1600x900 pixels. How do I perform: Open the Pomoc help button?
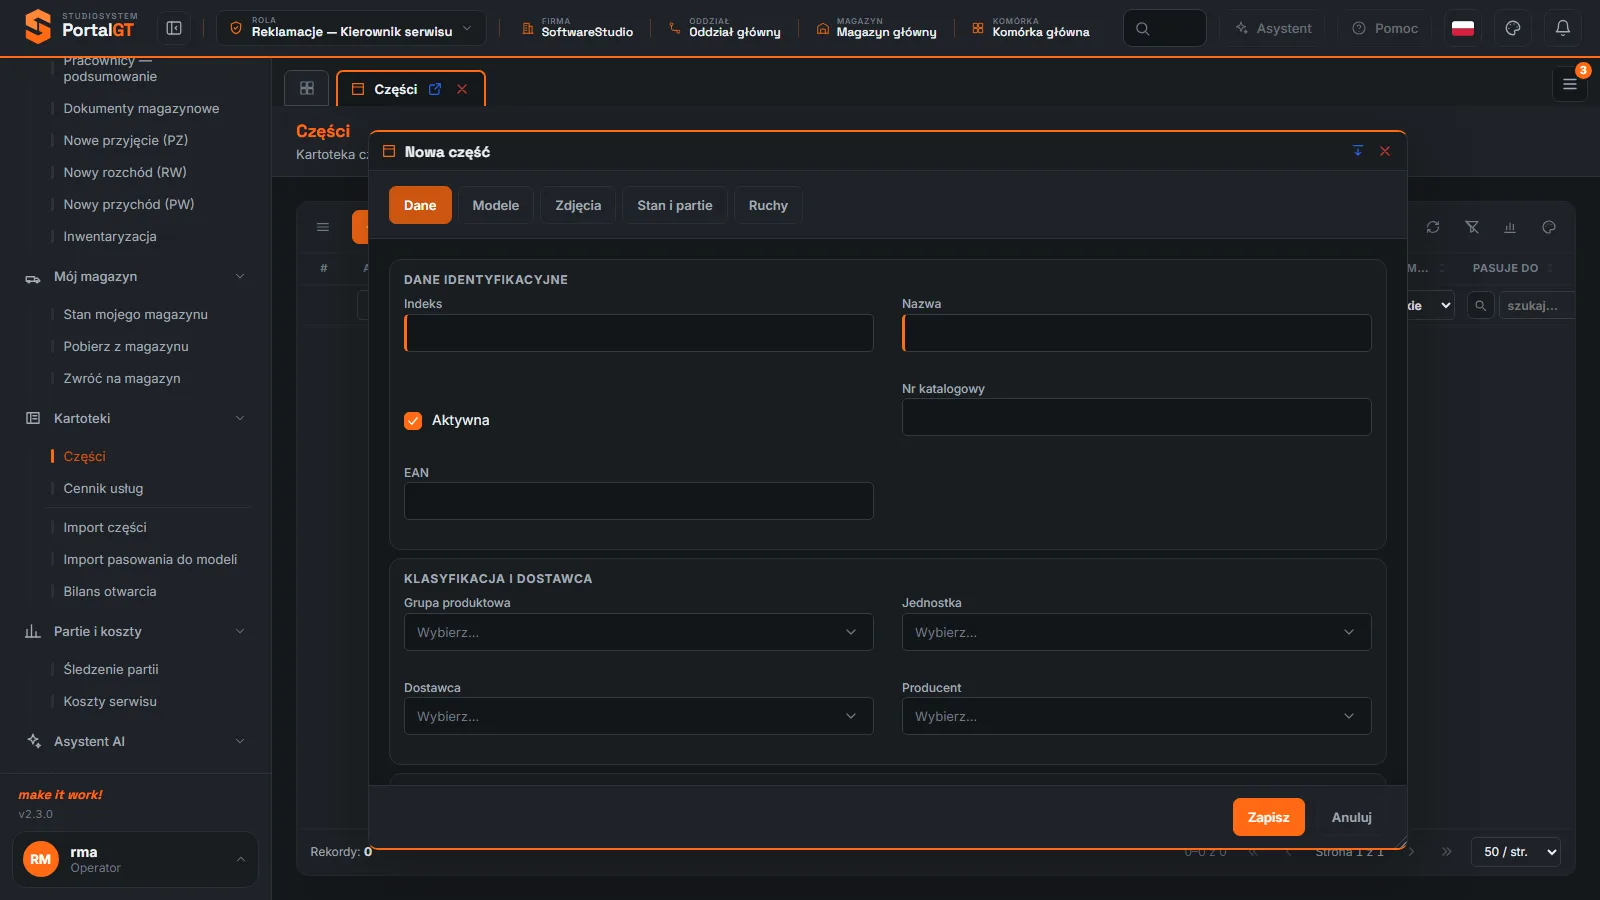pyautogui.click(x=1385, y=28)
